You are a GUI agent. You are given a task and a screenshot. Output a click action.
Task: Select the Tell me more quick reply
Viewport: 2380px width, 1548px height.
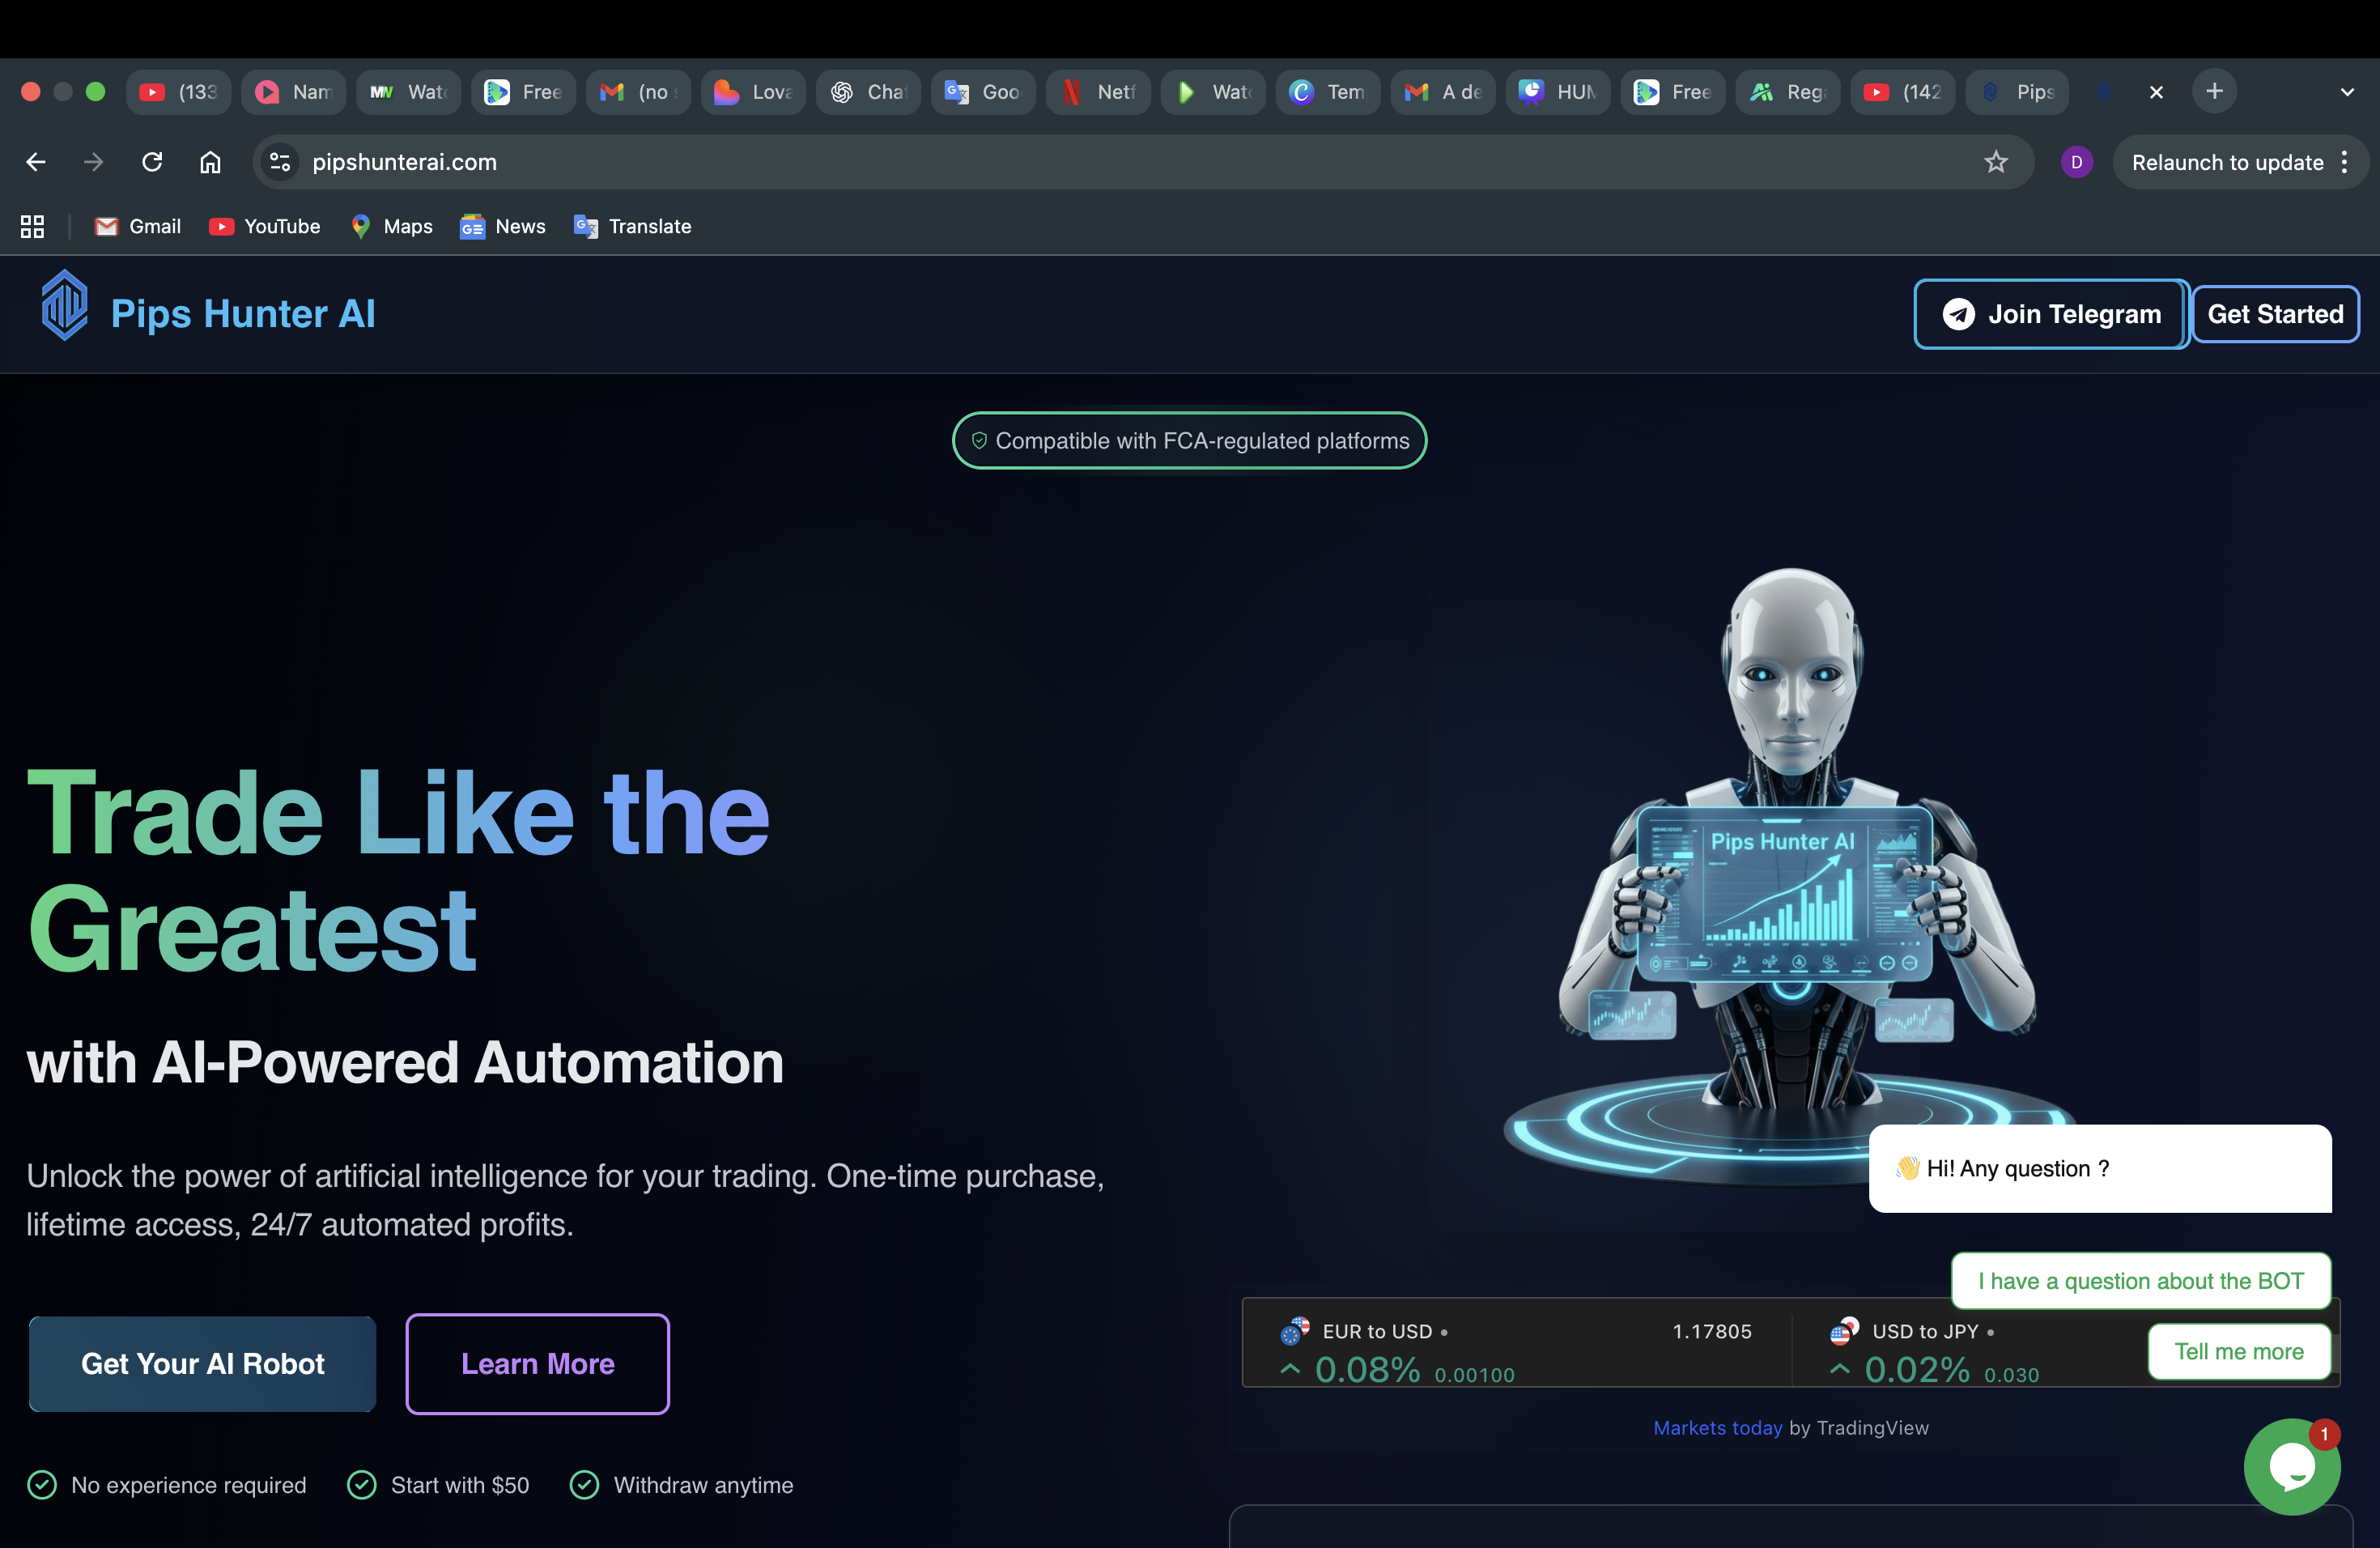click(x=2239, y=1351)
